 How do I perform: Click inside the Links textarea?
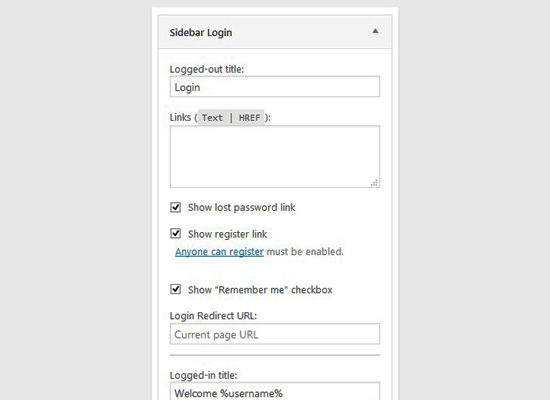coord(275,156)
